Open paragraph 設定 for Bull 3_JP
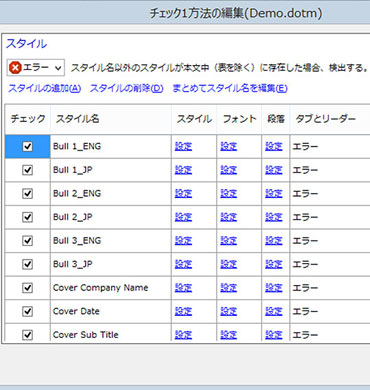This screenshot has height=390, width=370. (x=274, y=264)
